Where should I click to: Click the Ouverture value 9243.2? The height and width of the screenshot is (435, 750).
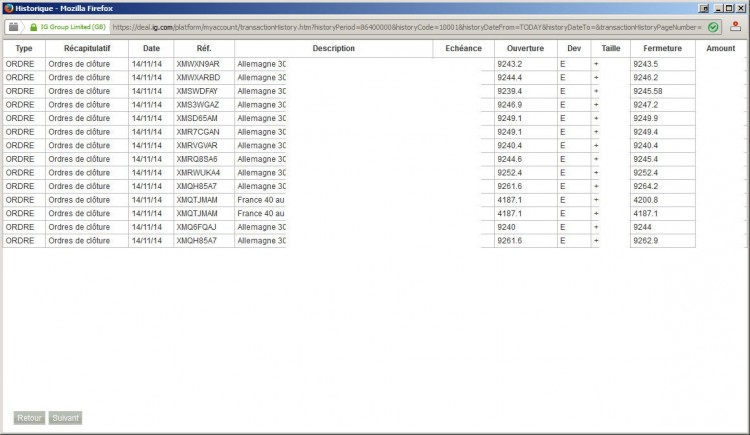click(x=509, y=64)
